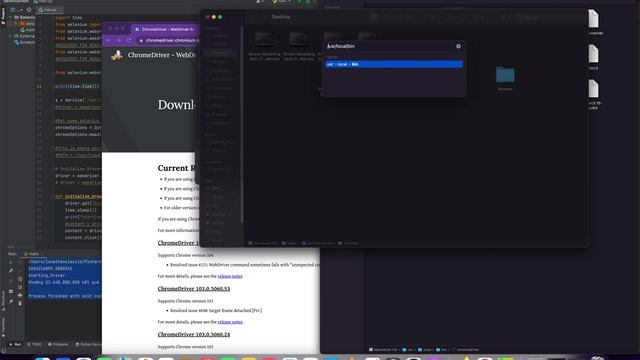Click the chromedriver.chromium.org address bar
Viewport: 640px width, 360px height.
168,40
